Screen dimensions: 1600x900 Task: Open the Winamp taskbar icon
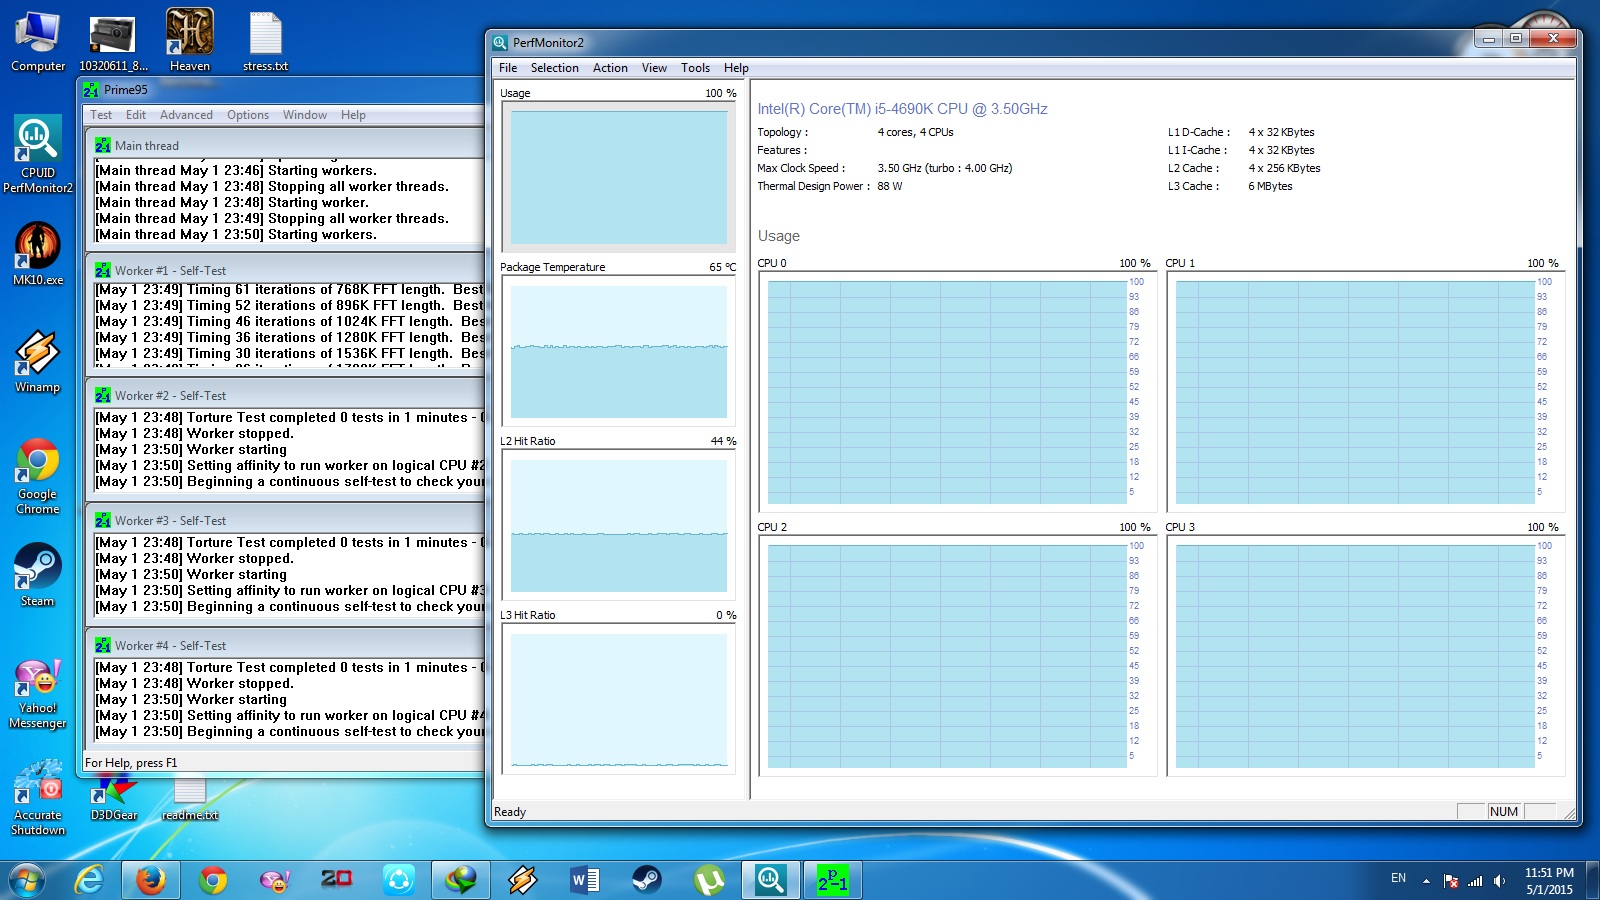pos(523,880)
